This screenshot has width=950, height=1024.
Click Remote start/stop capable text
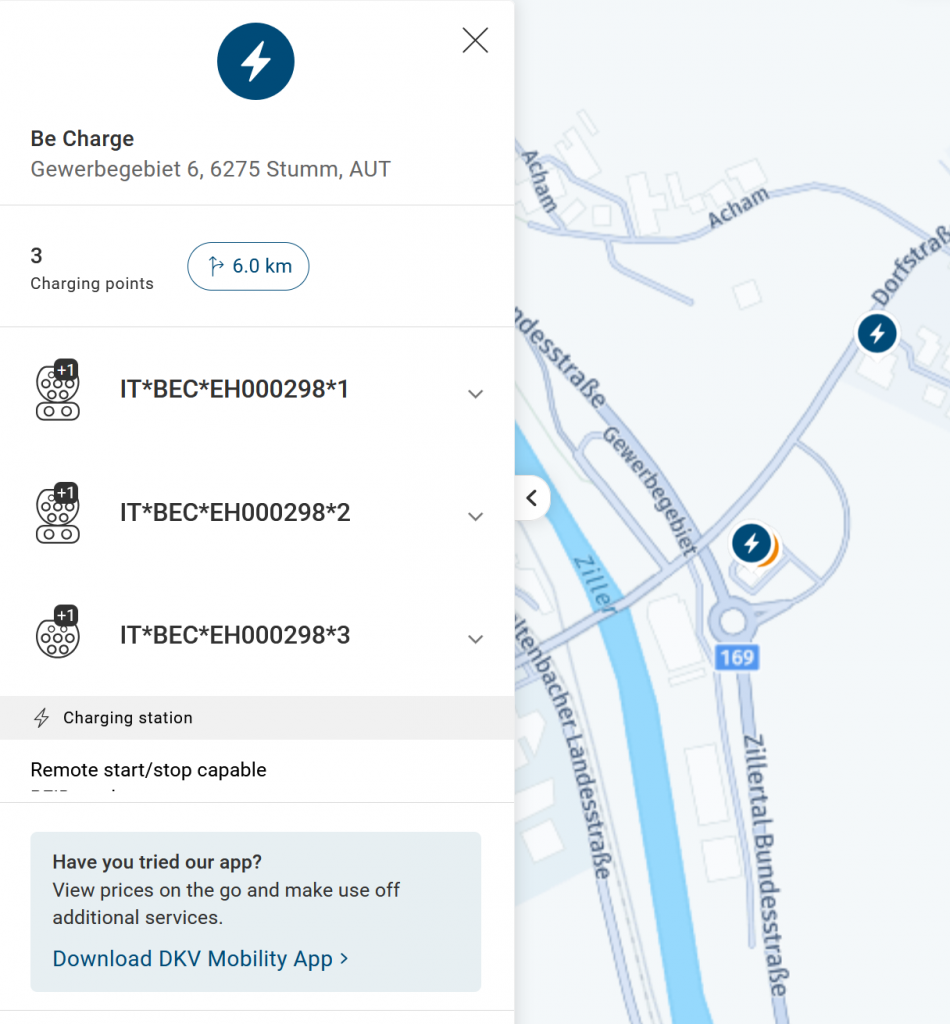point(148,770)
